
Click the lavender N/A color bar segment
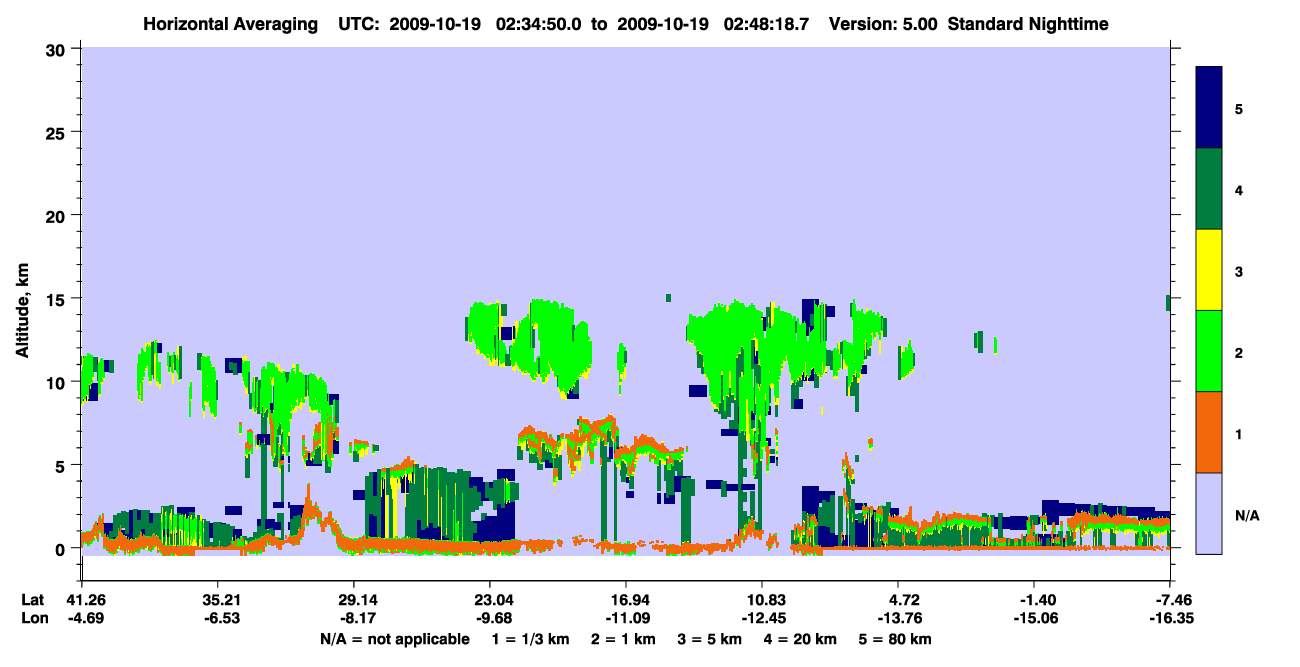click(1209, 513)
